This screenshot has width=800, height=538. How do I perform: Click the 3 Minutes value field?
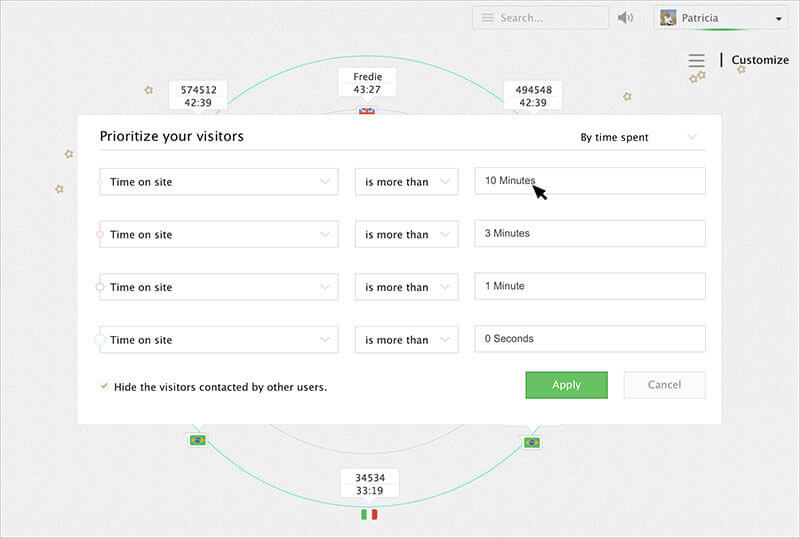click(x=590, y=233)
